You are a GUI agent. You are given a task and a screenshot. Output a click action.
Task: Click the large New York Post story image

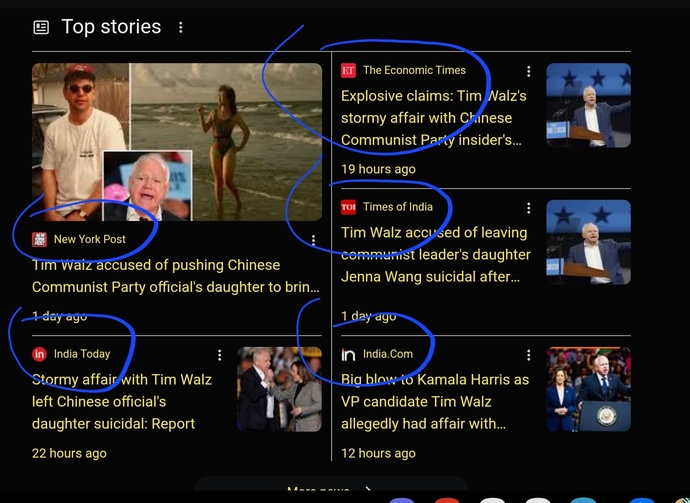click(176, 141)
